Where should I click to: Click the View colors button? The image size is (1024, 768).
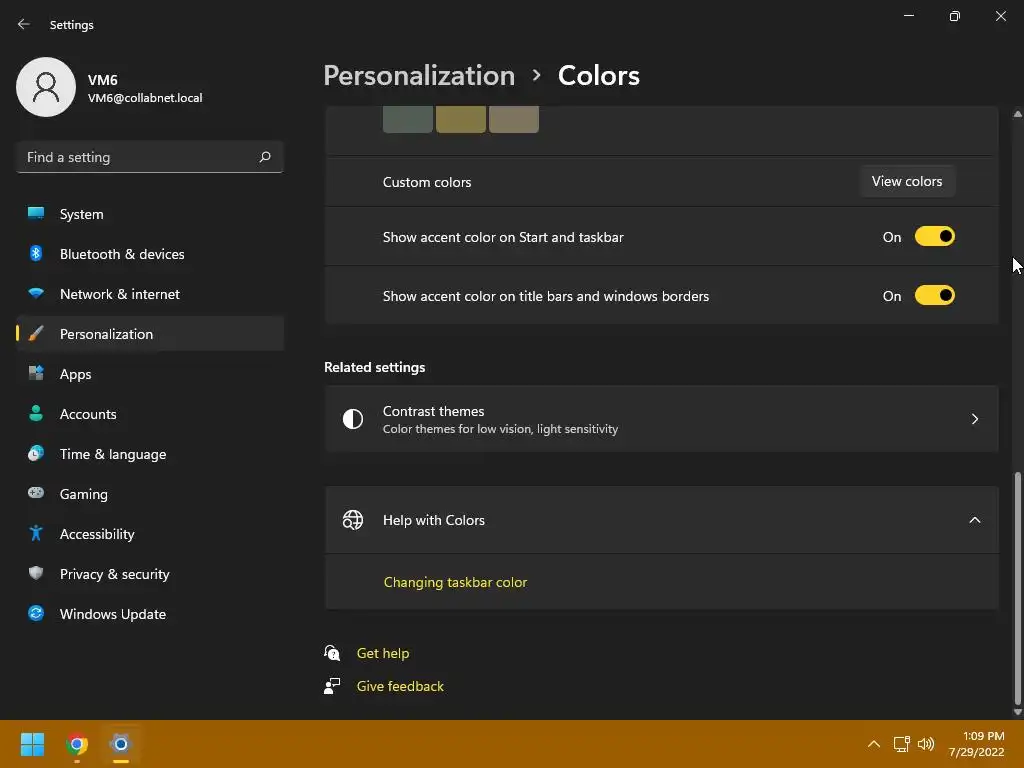click(907, 181)
